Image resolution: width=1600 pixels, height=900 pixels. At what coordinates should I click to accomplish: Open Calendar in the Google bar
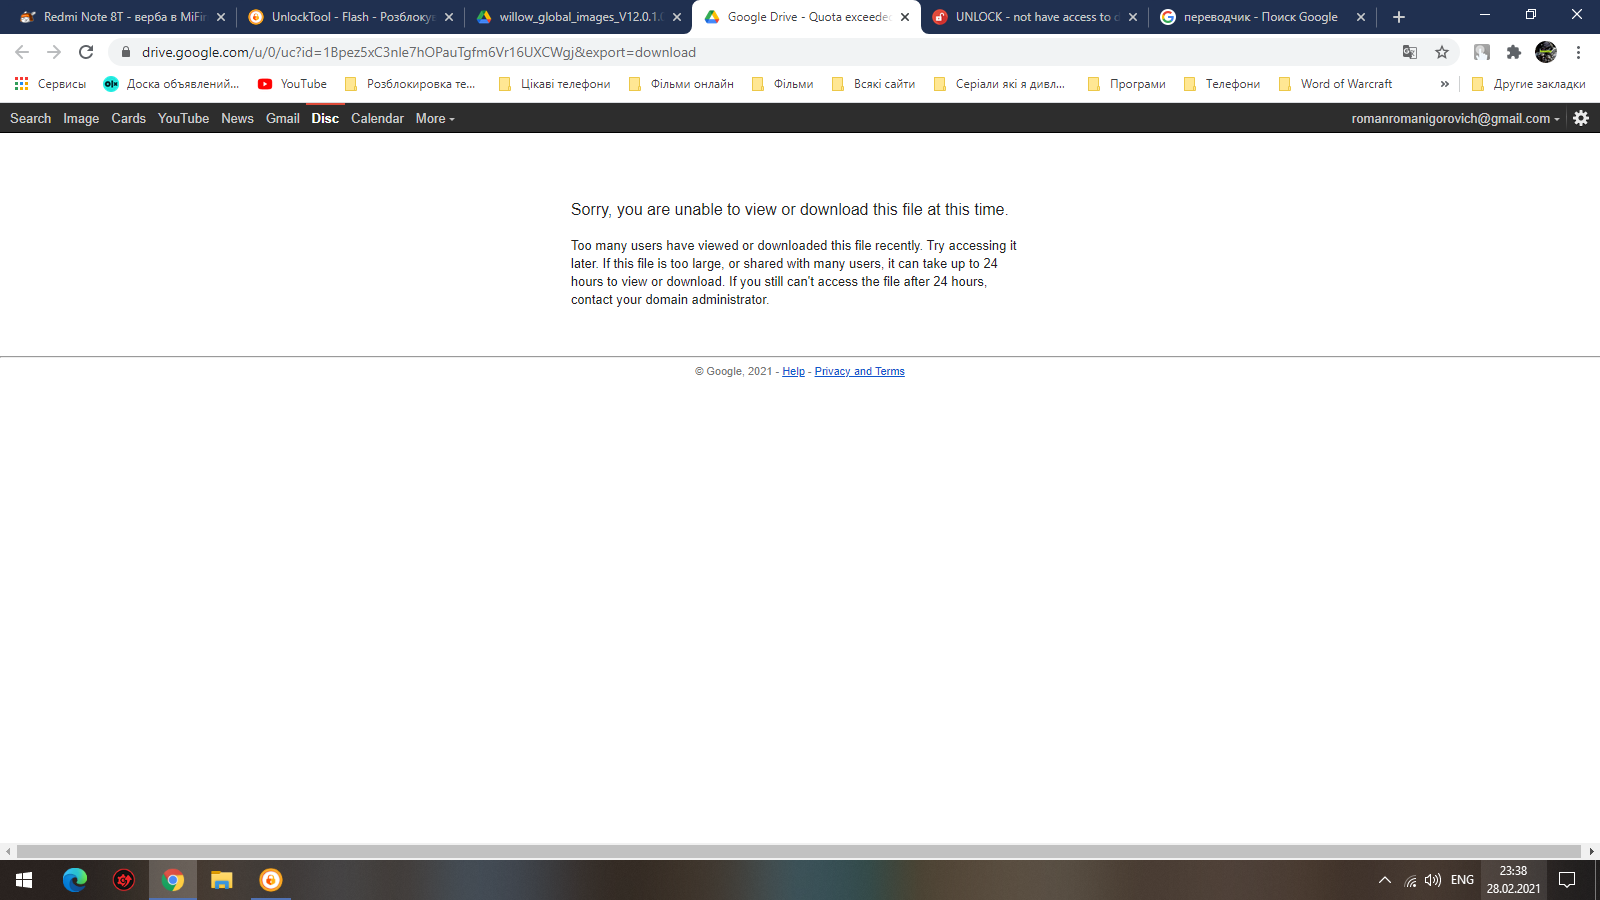[377, 118]
